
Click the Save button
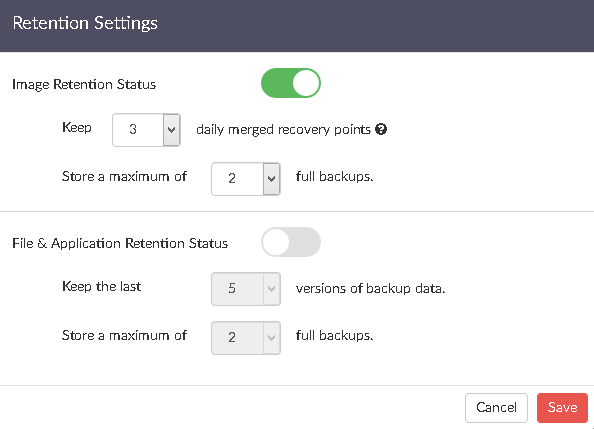[562, 408]
